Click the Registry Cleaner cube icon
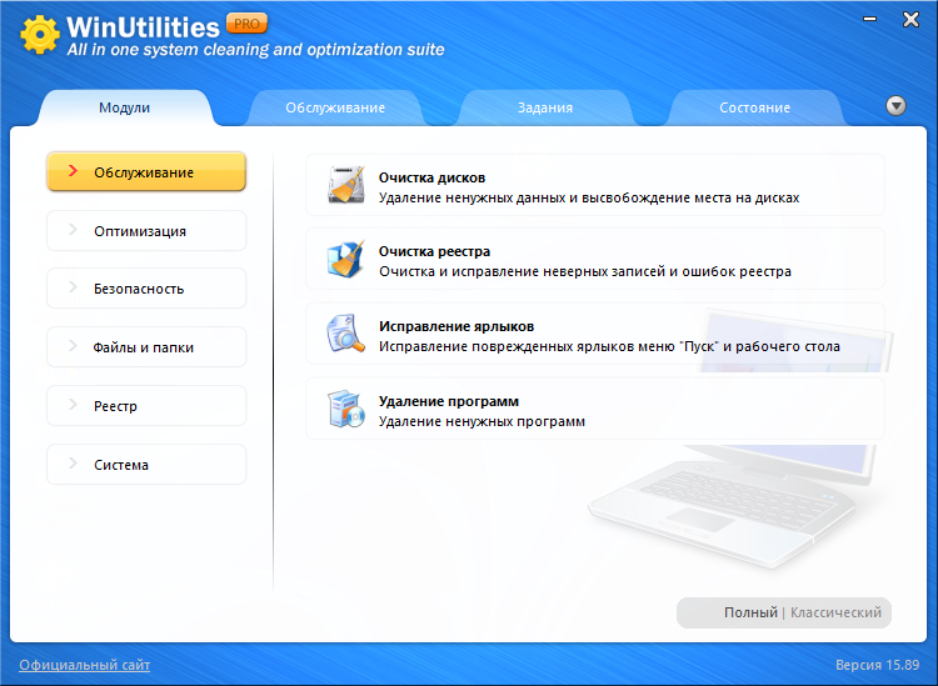Viewport: 938px width, 686px height. [x=345, y=259]
